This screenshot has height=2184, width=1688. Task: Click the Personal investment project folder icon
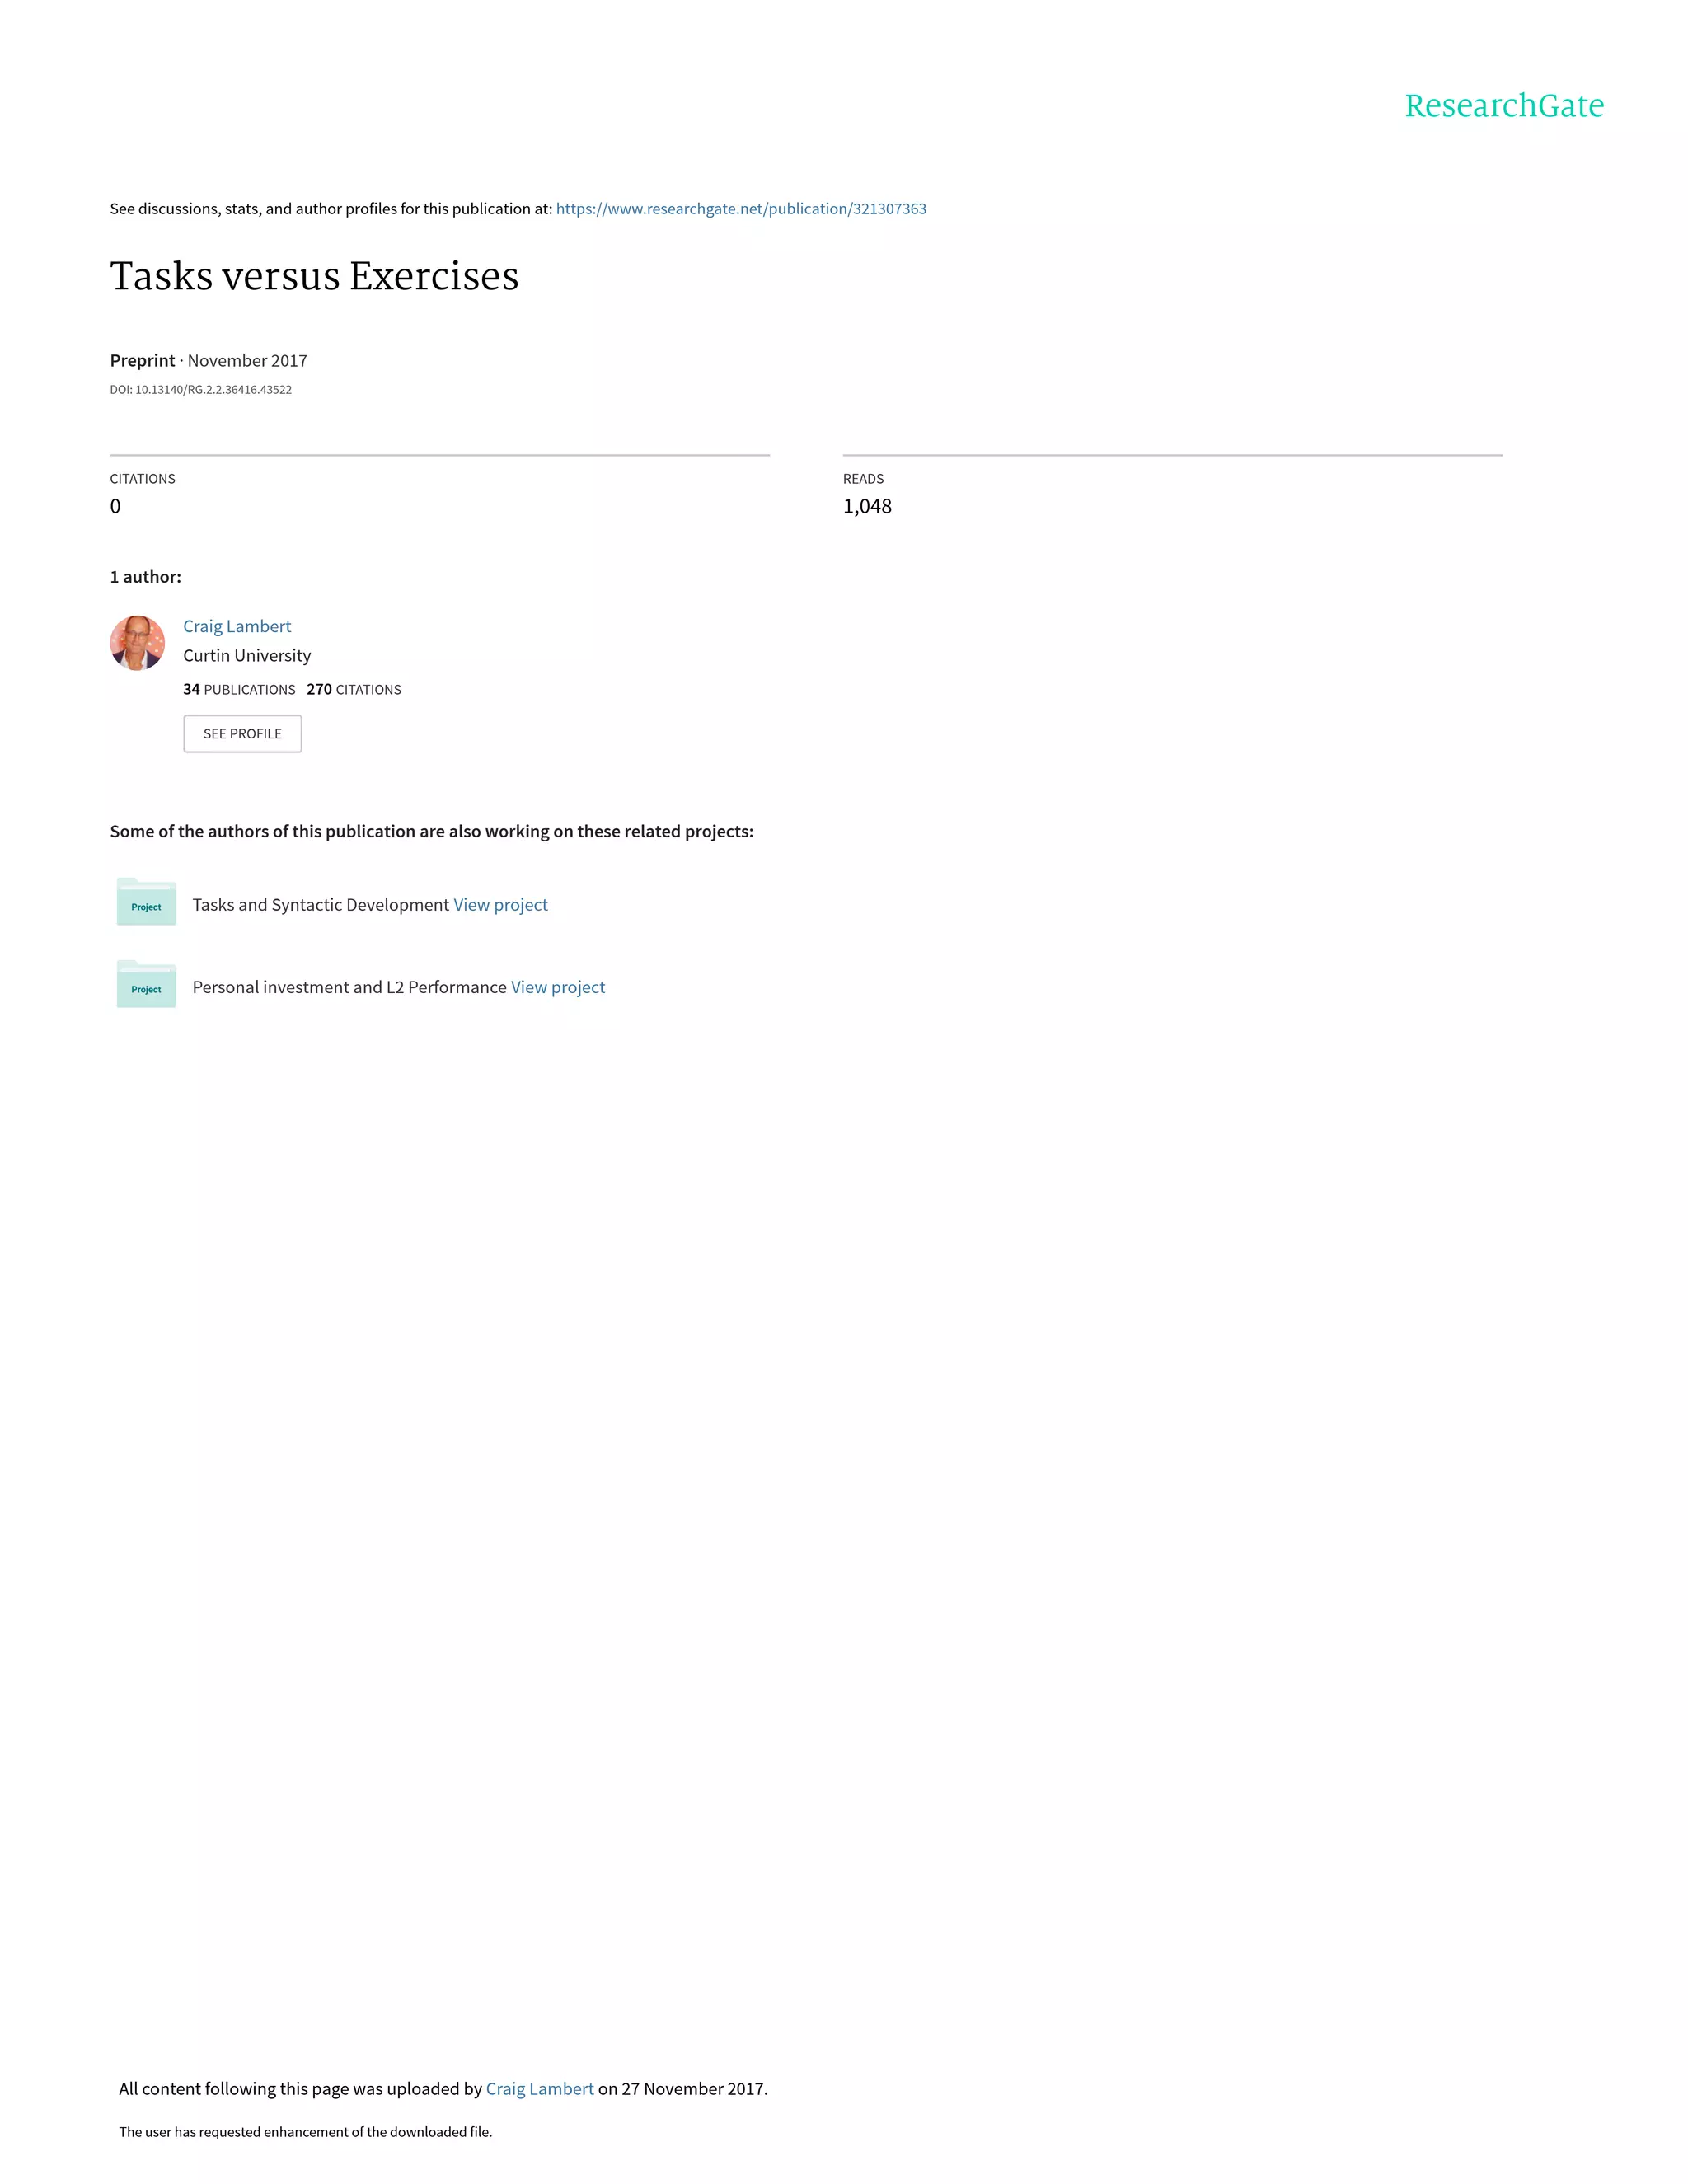[146, 985]
